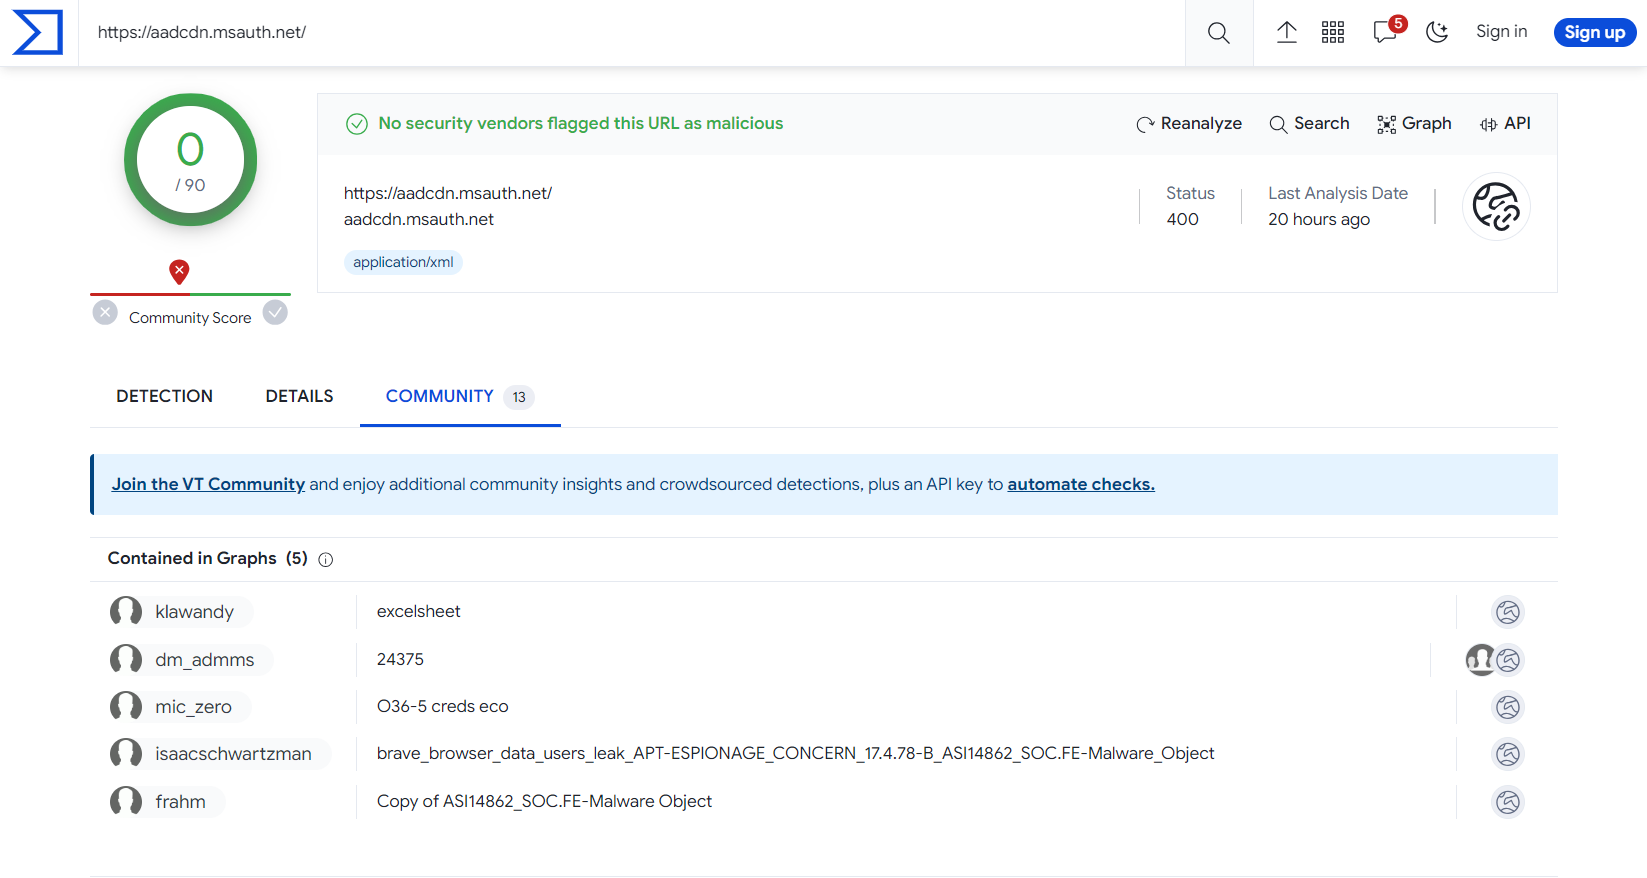Click collaborator avatar in the 24375 row
1647x878 pixels.
(x=1479, y=659)
